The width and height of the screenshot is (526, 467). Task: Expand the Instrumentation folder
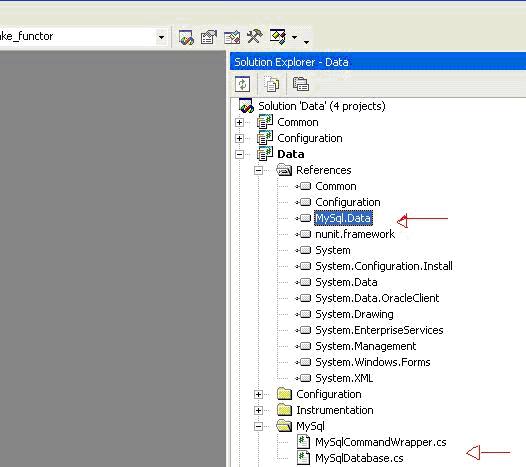258,410
